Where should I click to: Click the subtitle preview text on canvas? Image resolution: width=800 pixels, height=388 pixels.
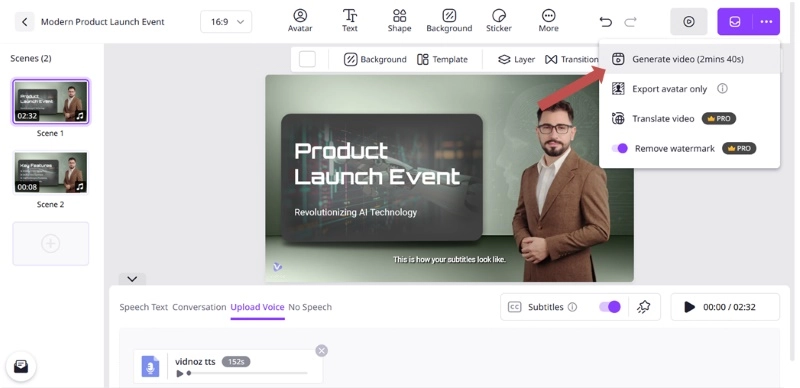coord(449,259)
